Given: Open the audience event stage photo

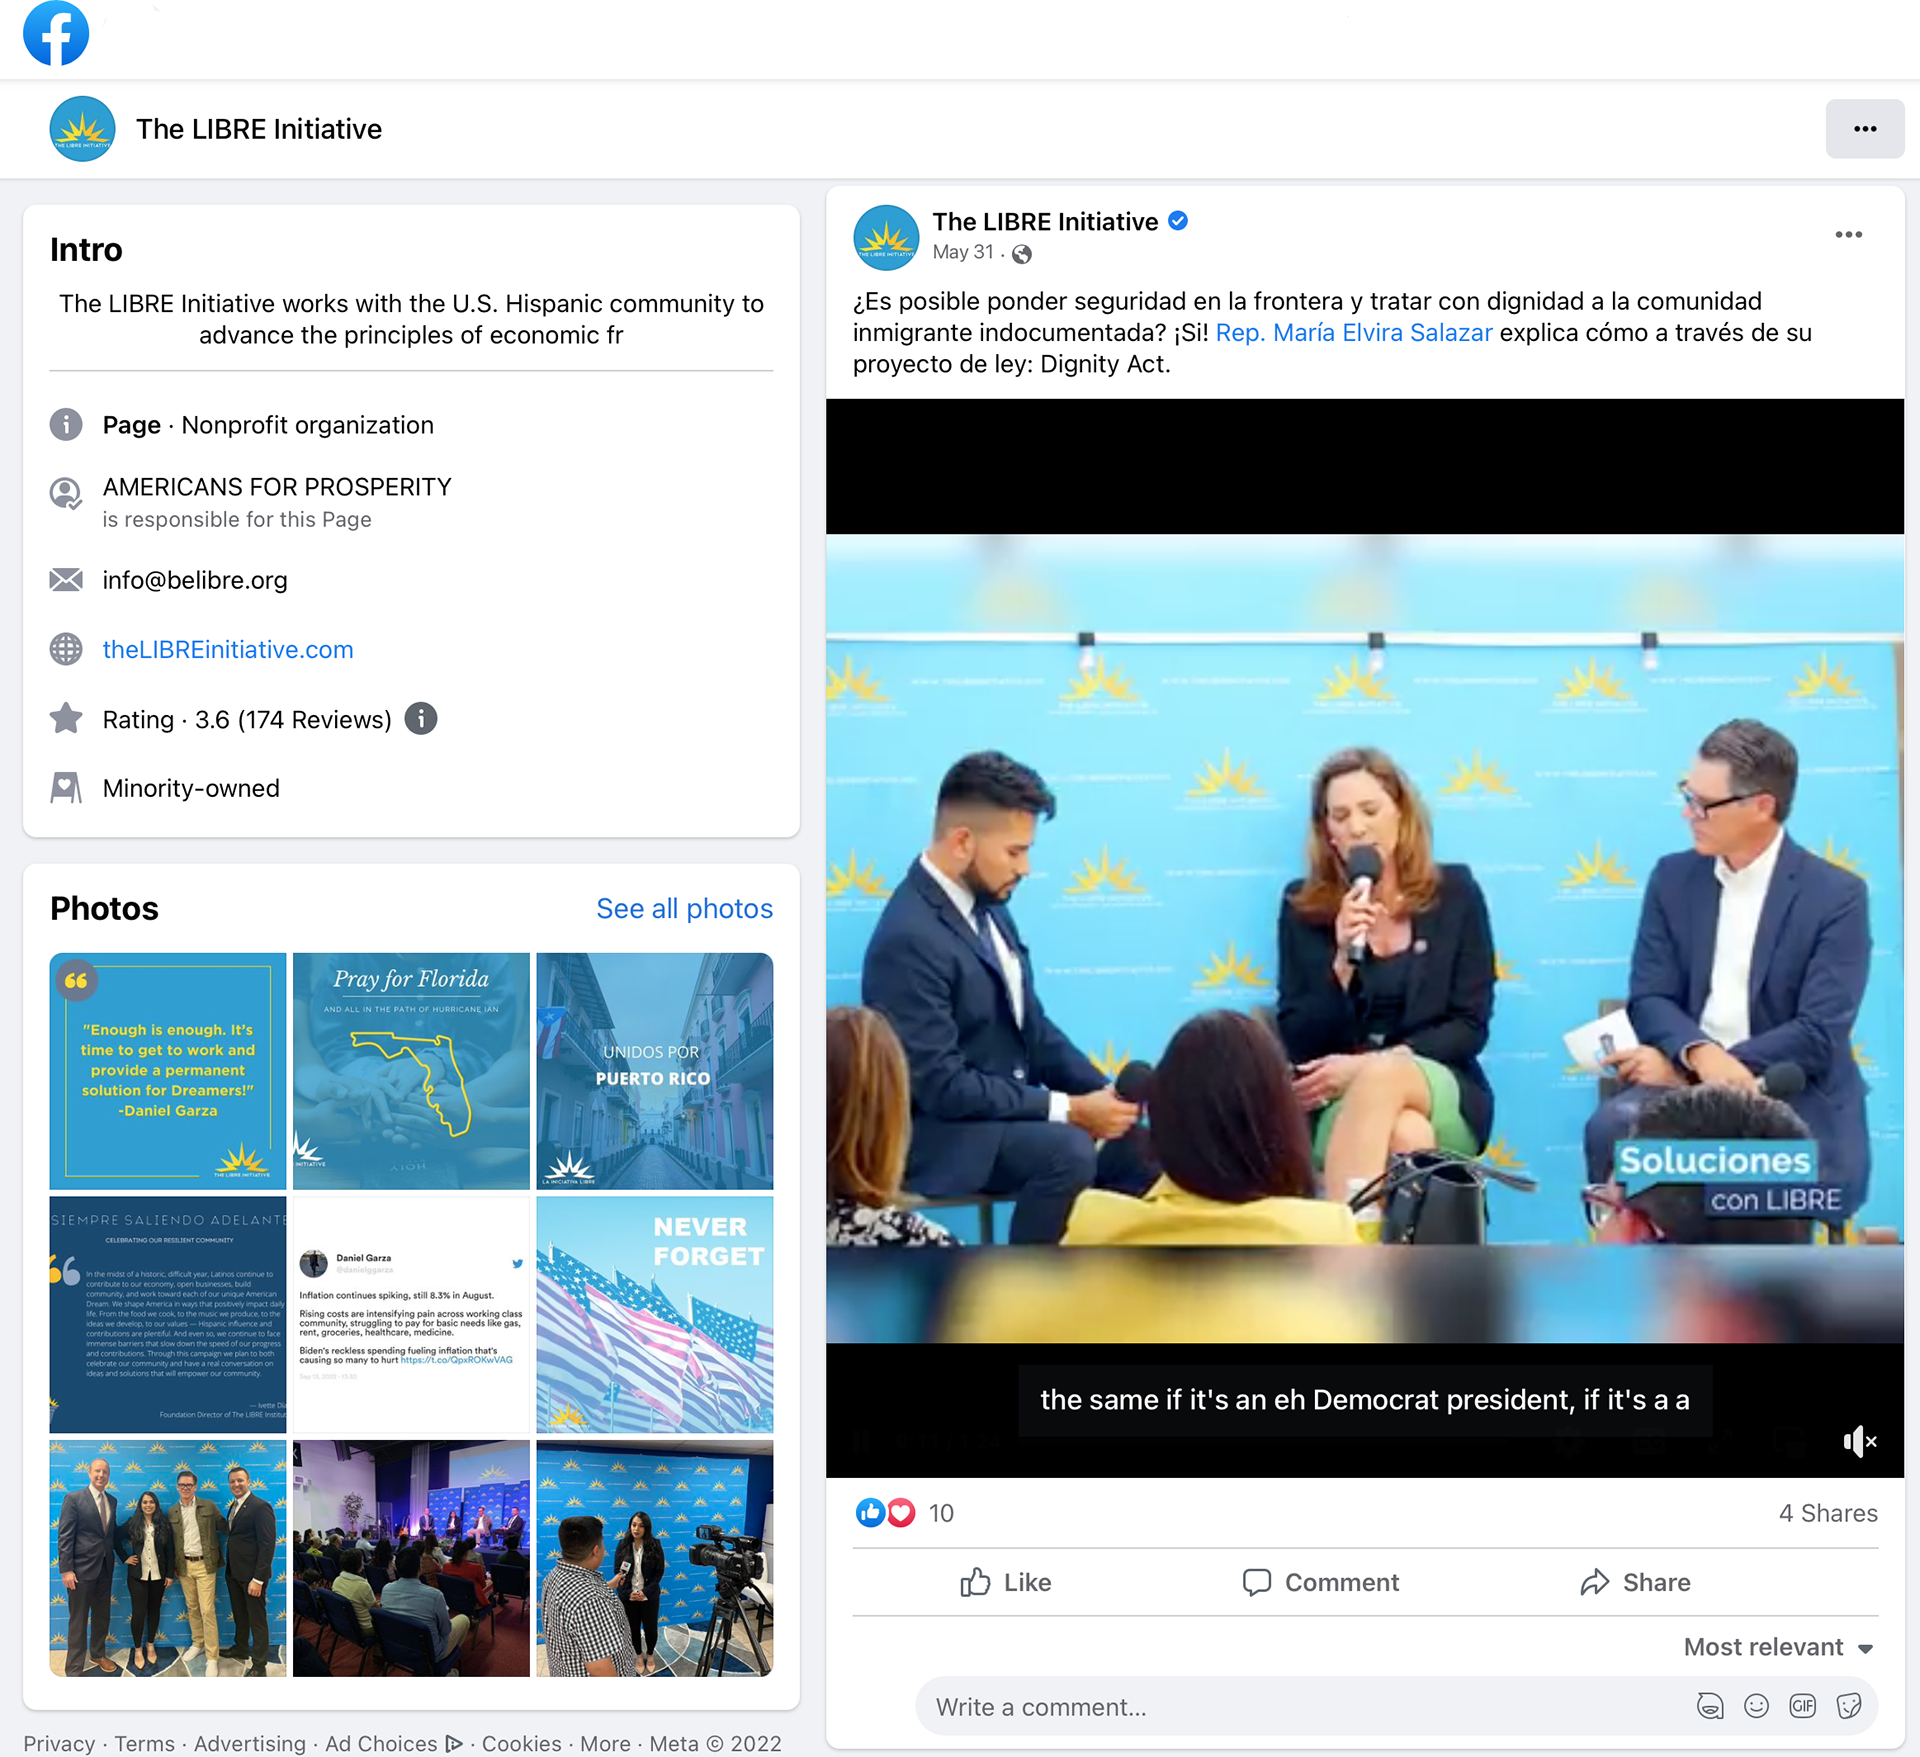Looking at the screenshot, I should tap(411, 1558).
